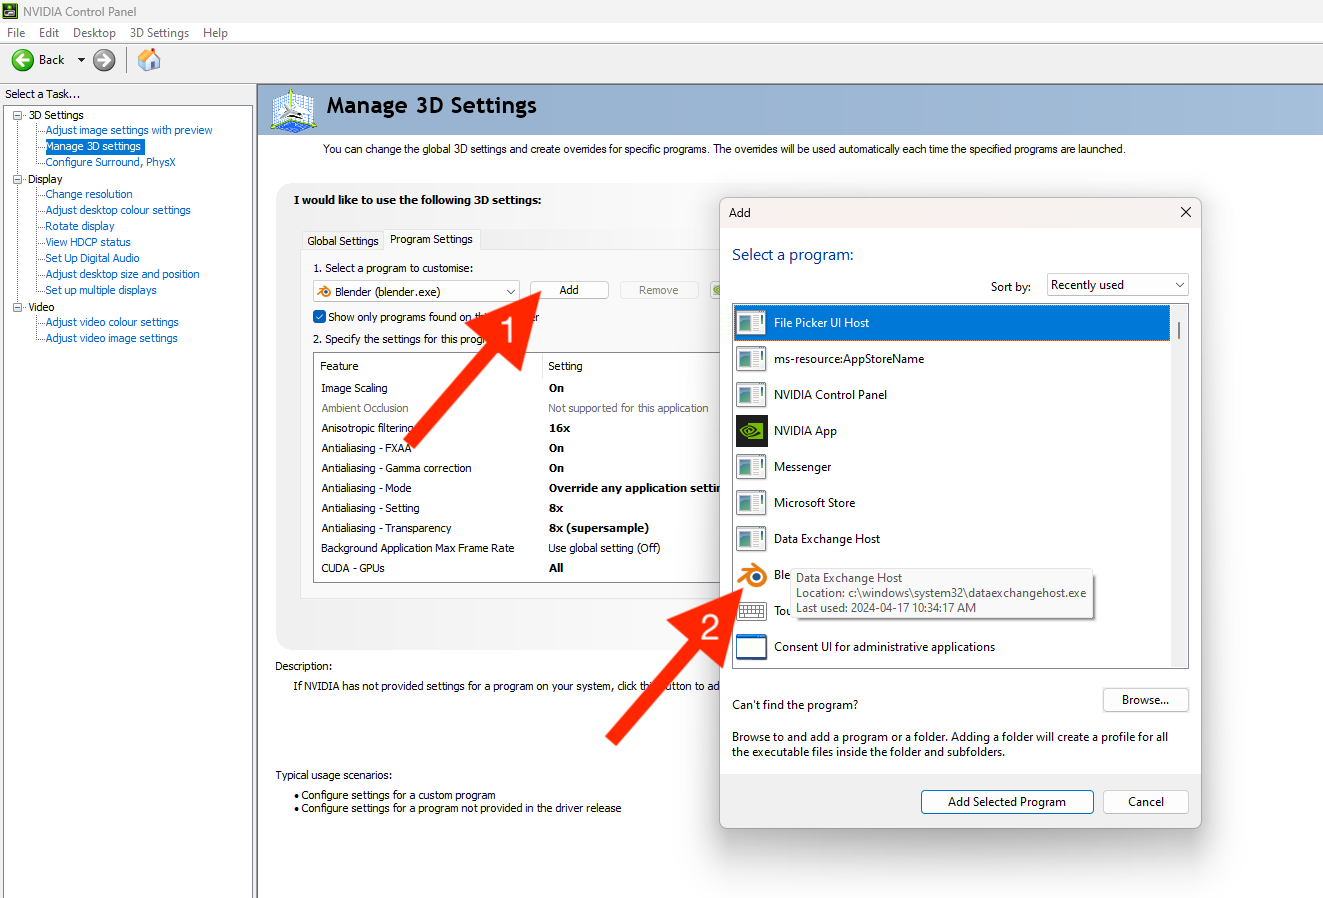
Task: Select the keyboard icon program entry
Action: 751,611
